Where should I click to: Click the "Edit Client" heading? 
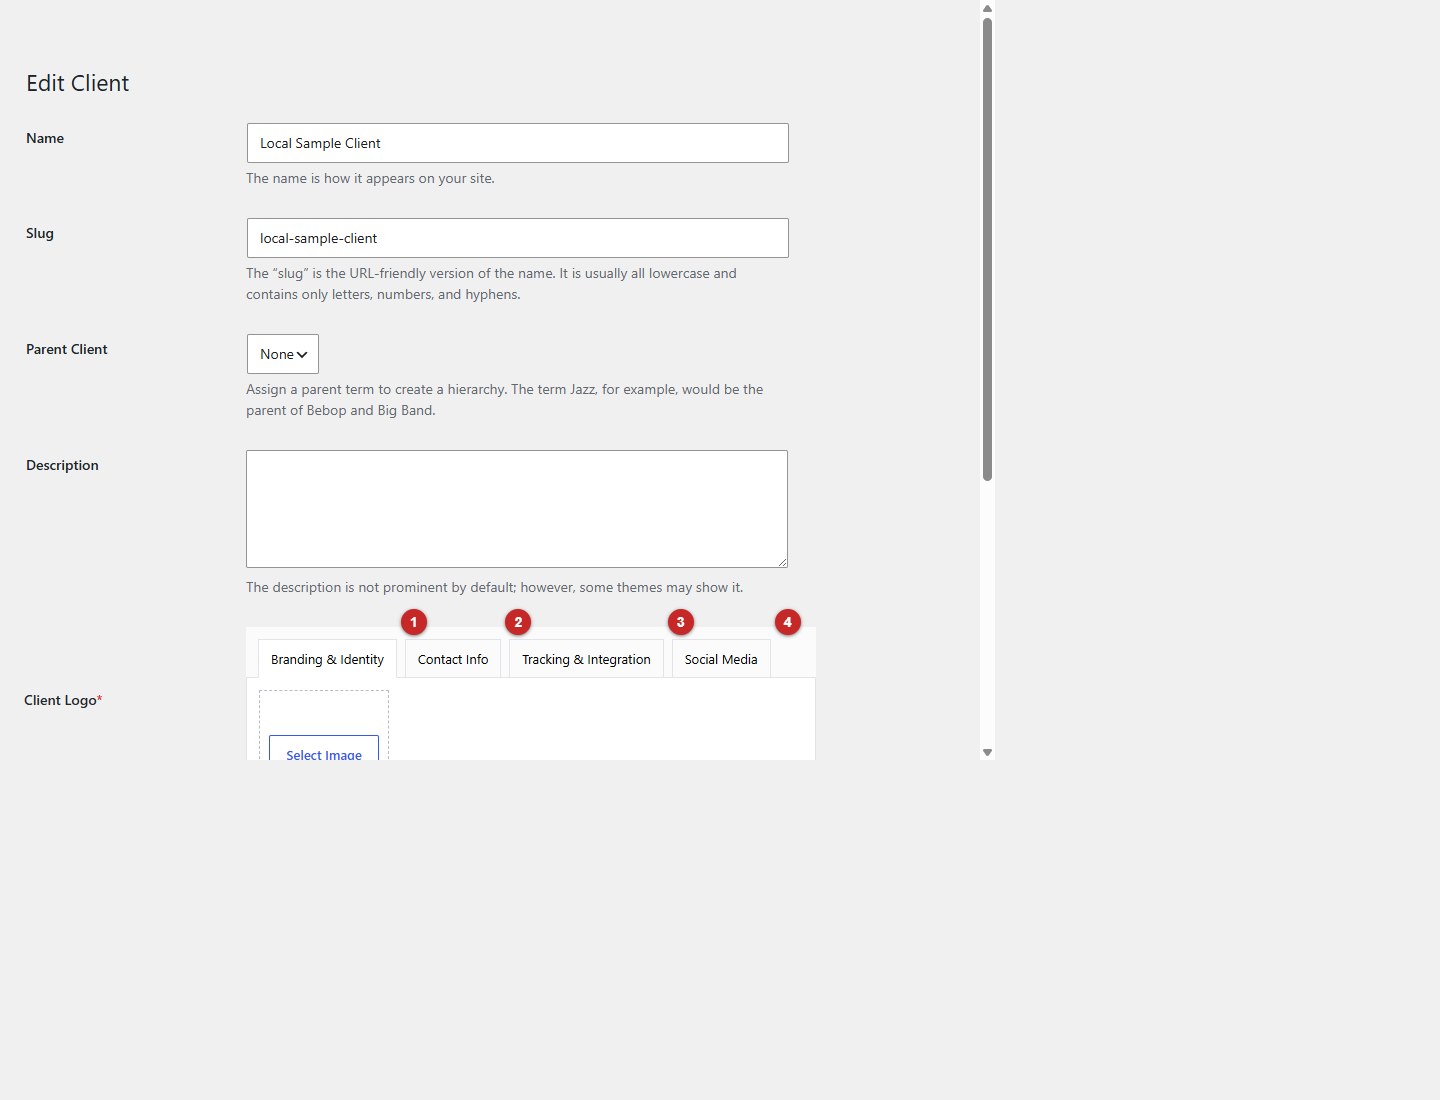78,83
